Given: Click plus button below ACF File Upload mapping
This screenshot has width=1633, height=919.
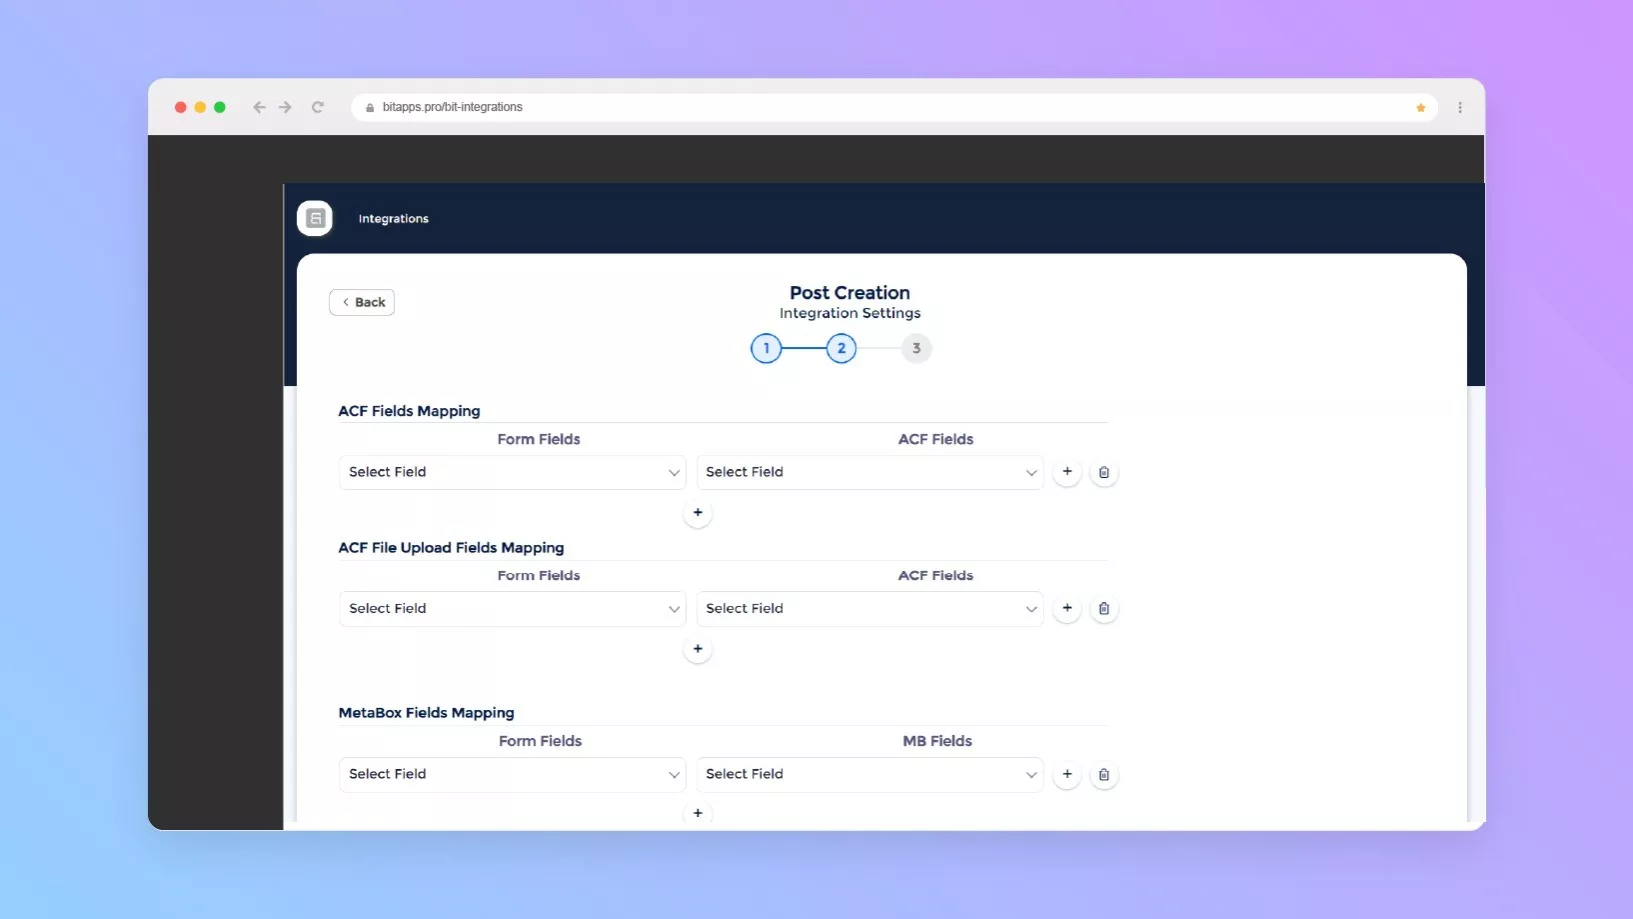Looking at the screenshot, I should (x=698, y=649).
